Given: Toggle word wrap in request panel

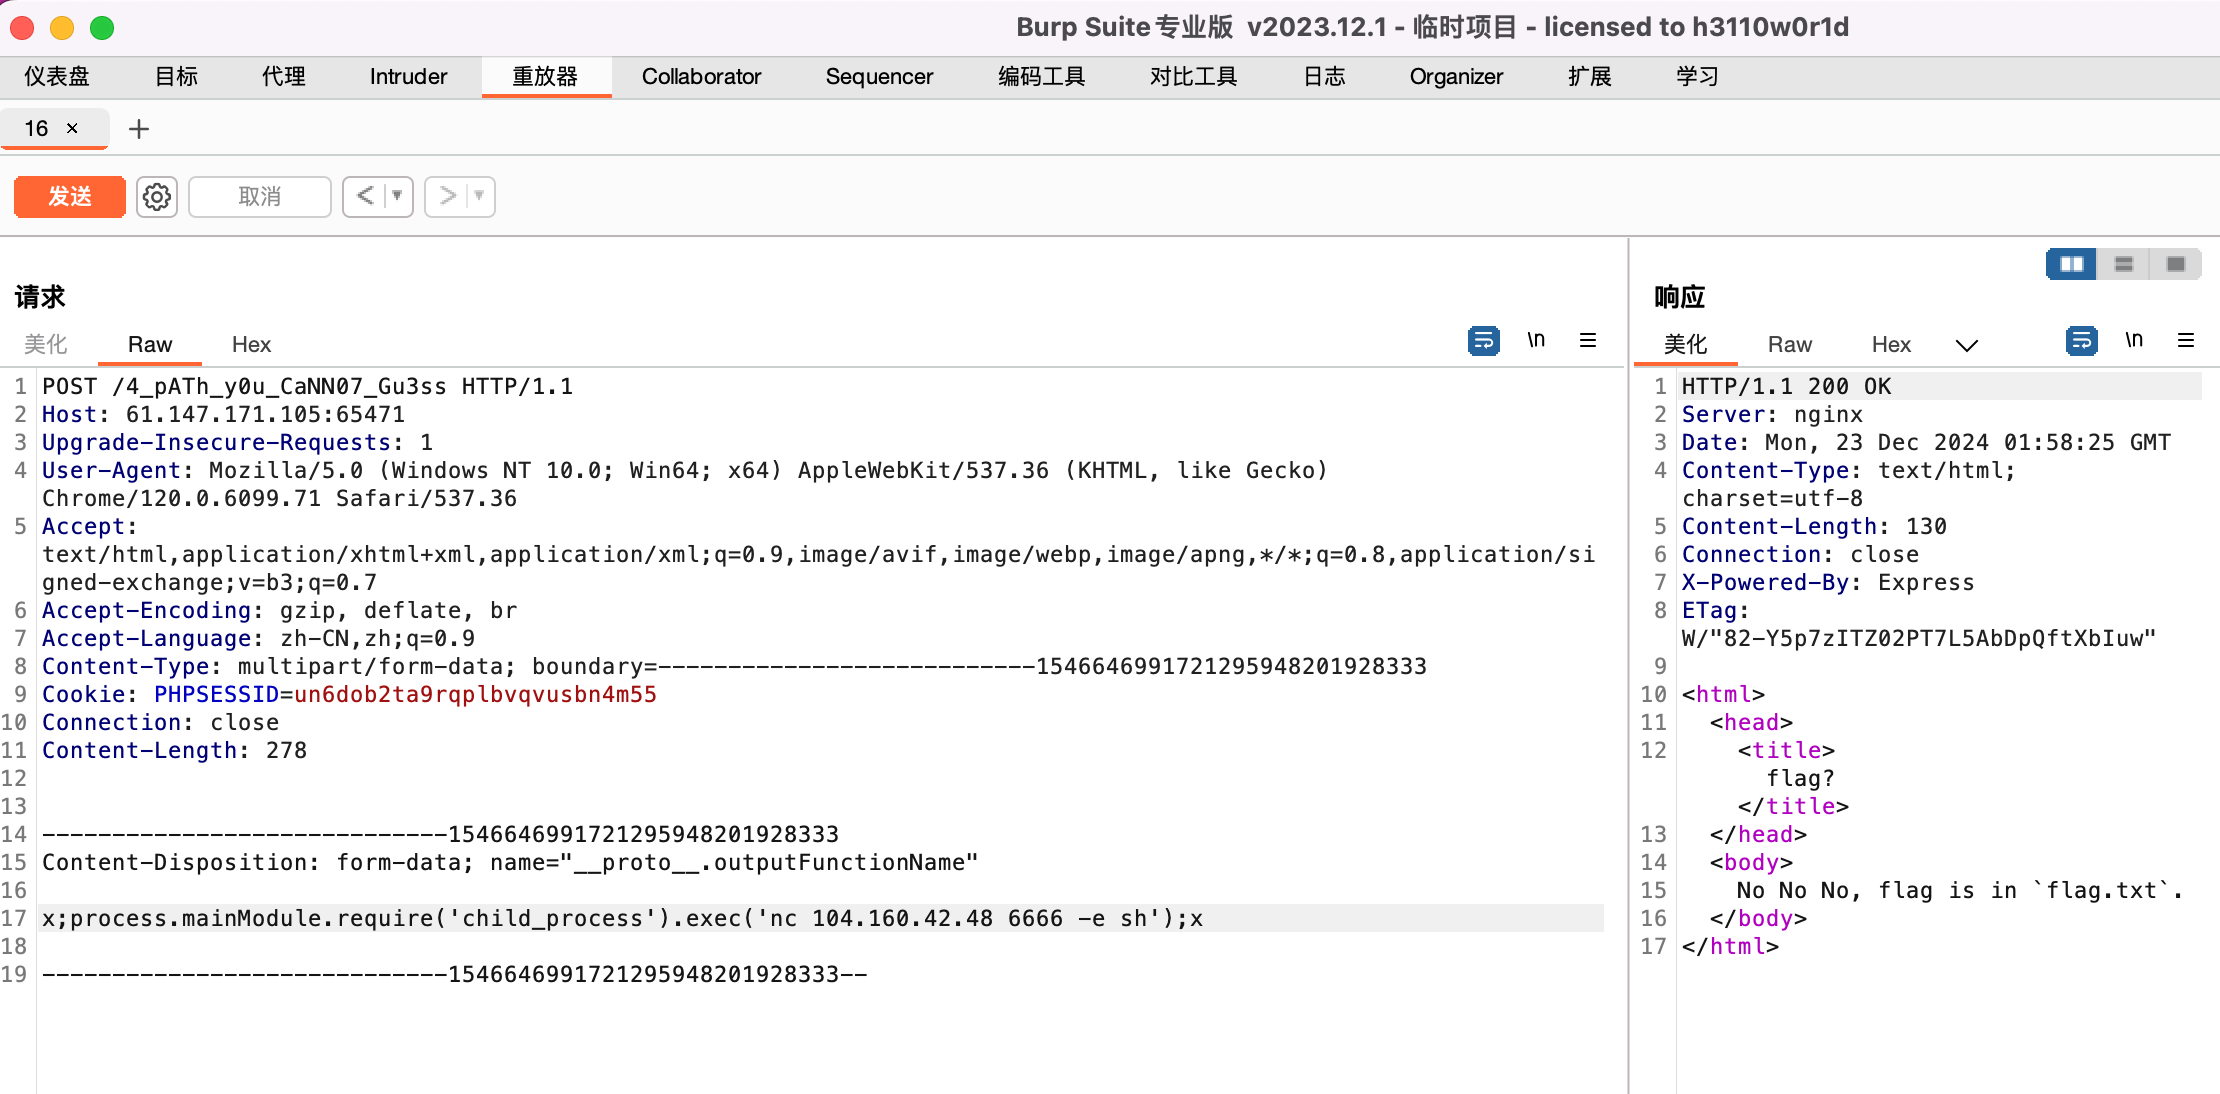Looking at the screenshot, I should pos(1483,341).
